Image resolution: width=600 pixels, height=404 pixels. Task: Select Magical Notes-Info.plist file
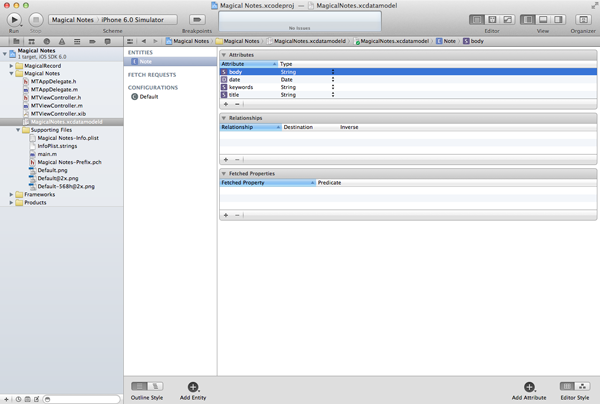(68, 138)
